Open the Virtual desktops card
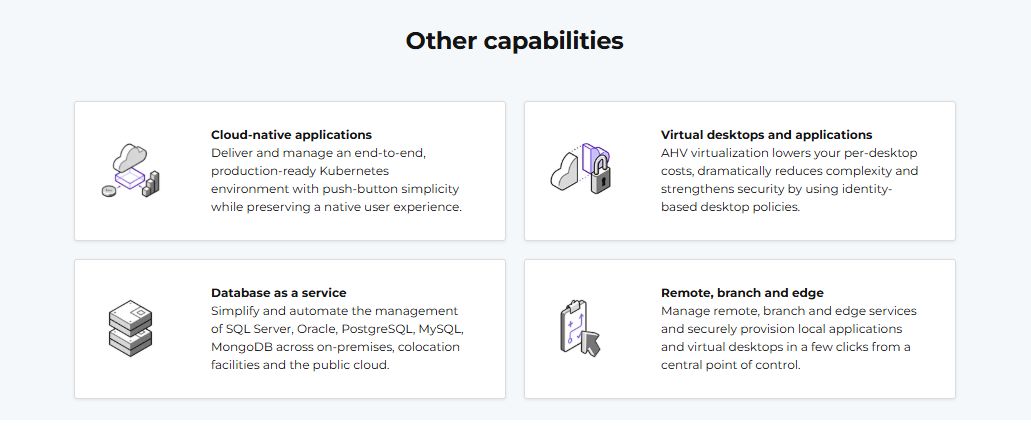The image size is (1031, 438). tap(739, 224)
